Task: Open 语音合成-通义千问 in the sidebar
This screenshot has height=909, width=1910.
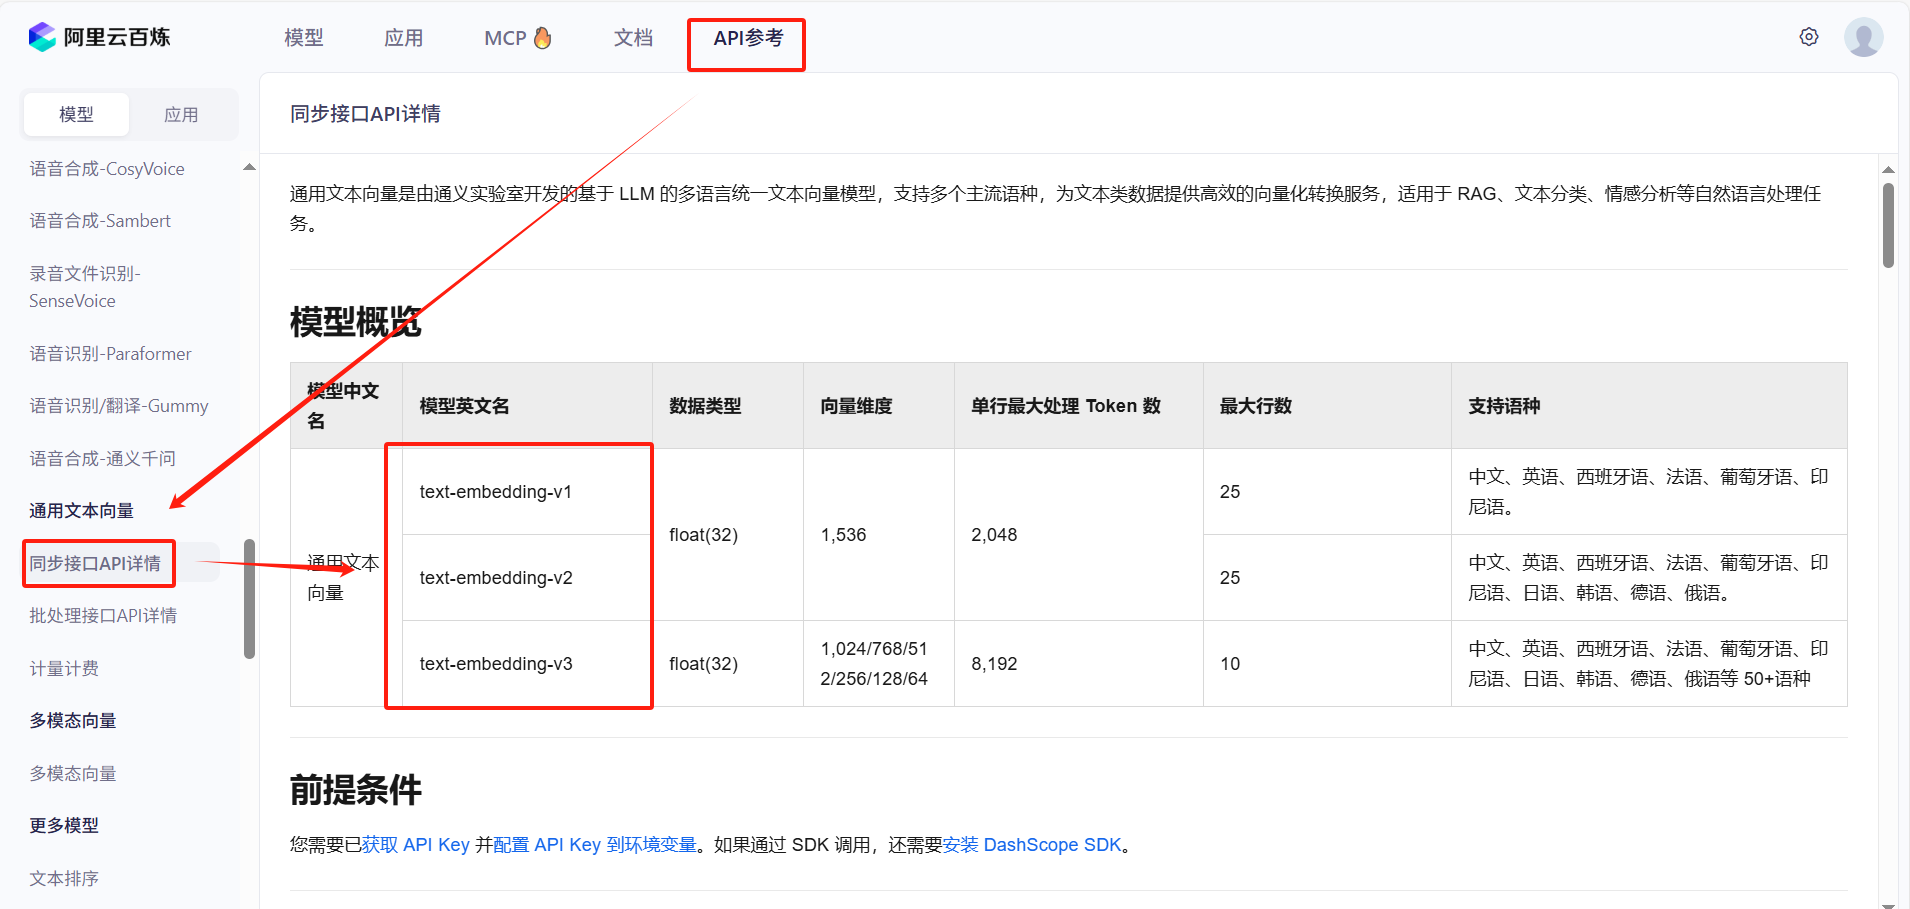Action: point(102,459)
